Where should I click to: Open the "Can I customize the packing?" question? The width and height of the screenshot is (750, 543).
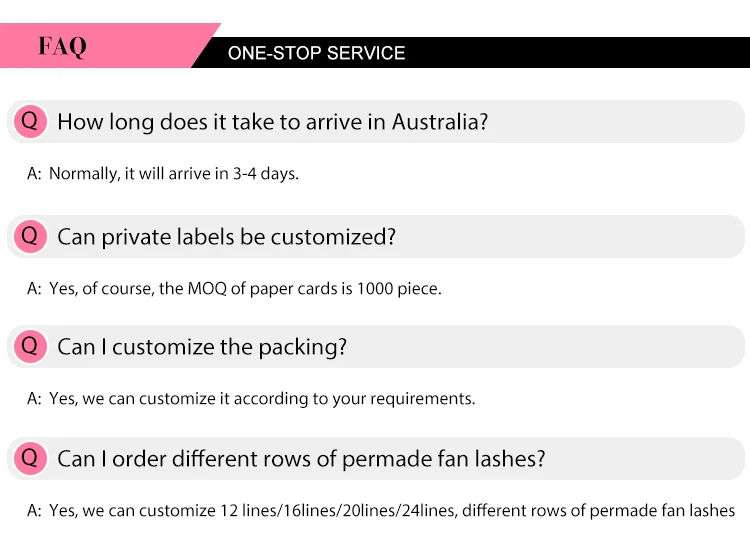tap(202, 347)
